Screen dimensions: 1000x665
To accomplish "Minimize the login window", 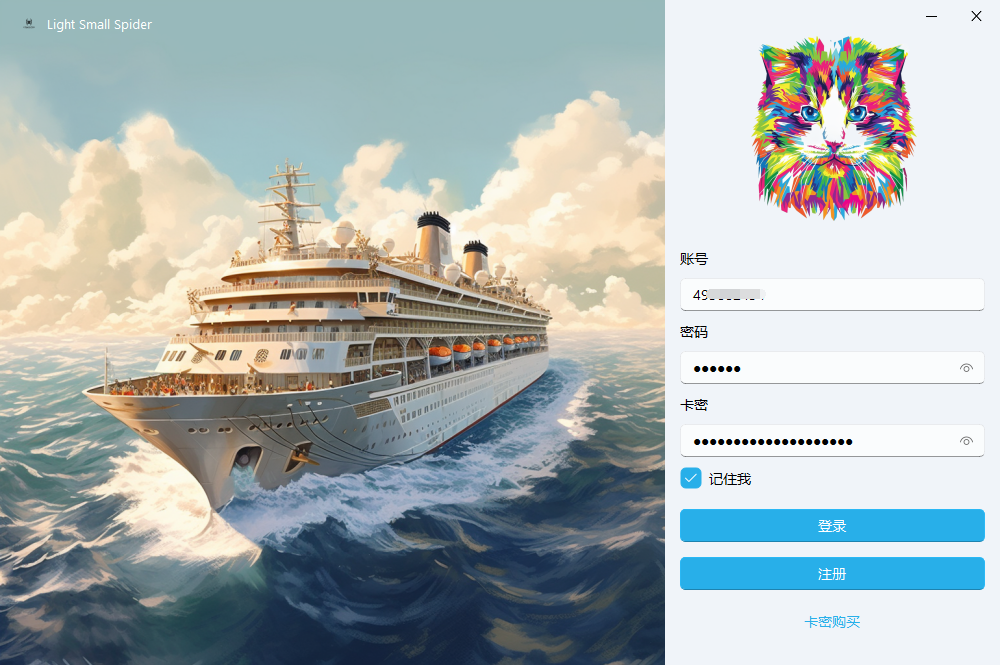I will [932, 16].
